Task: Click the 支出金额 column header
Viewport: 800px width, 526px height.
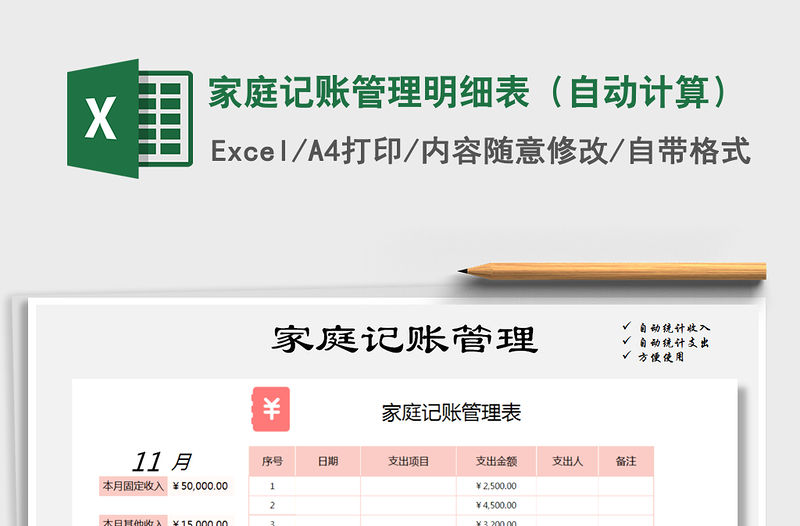Action: coord(496,461)
